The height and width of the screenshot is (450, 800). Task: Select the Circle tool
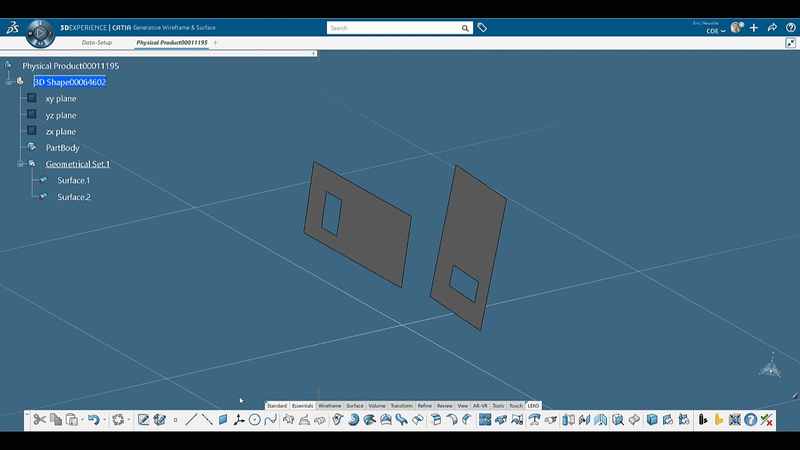[x=255, y=420]
